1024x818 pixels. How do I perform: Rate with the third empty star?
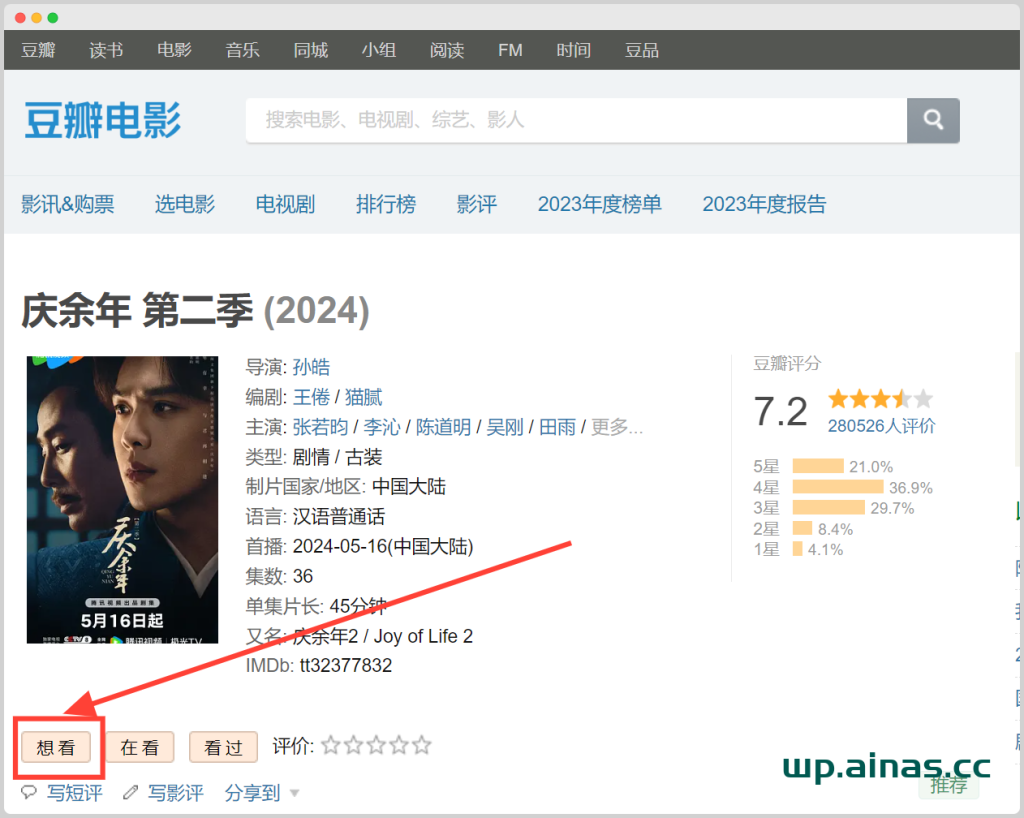377,745
